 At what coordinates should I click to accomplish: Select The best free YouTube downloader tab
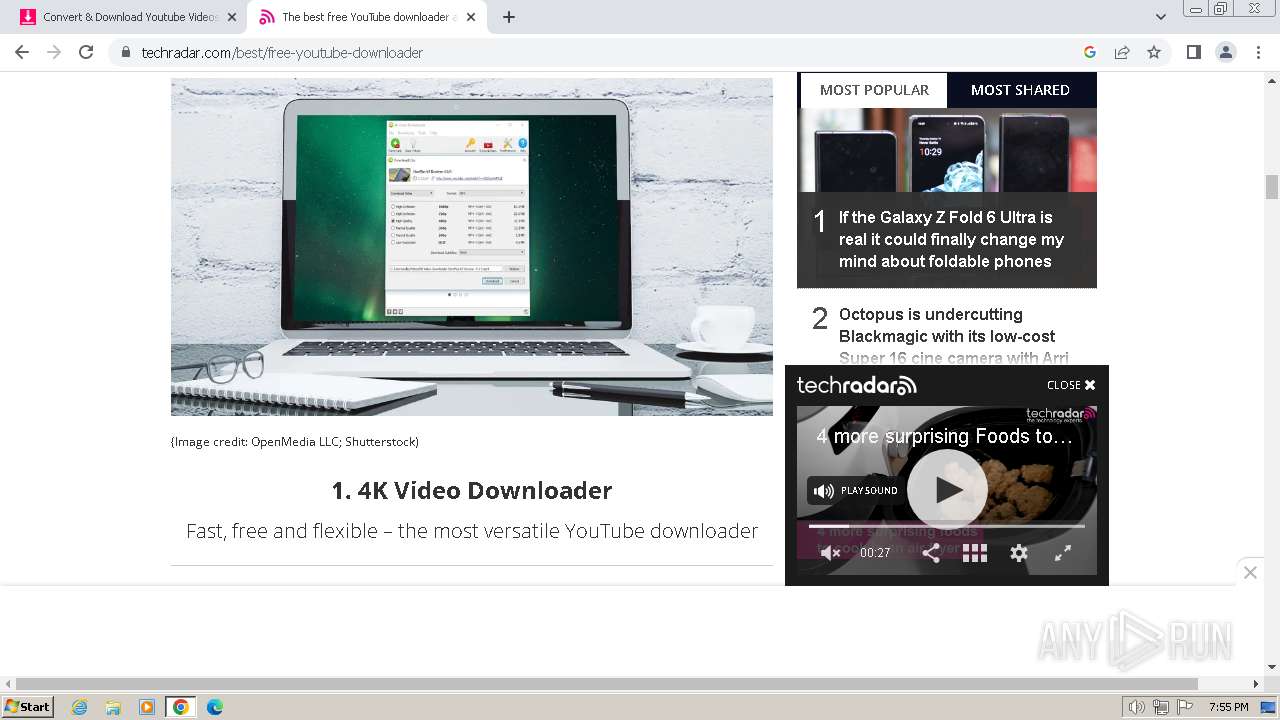point(367,17)
